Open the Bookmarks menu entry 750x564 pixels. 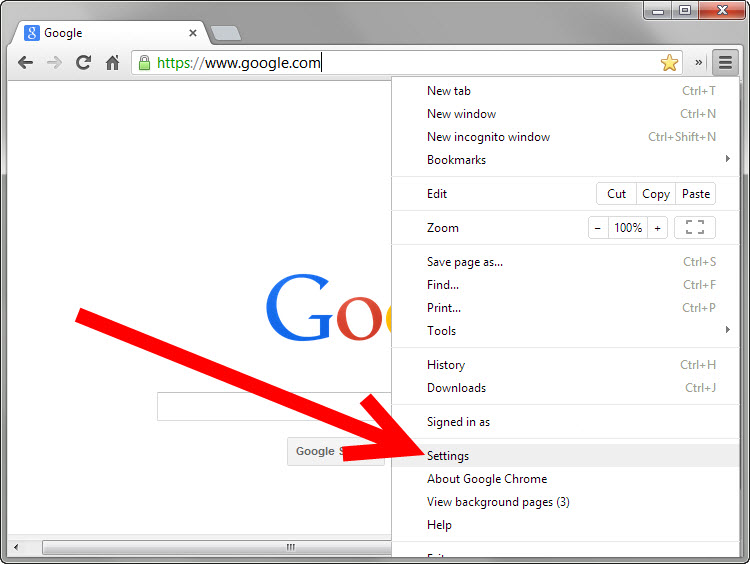566,160
